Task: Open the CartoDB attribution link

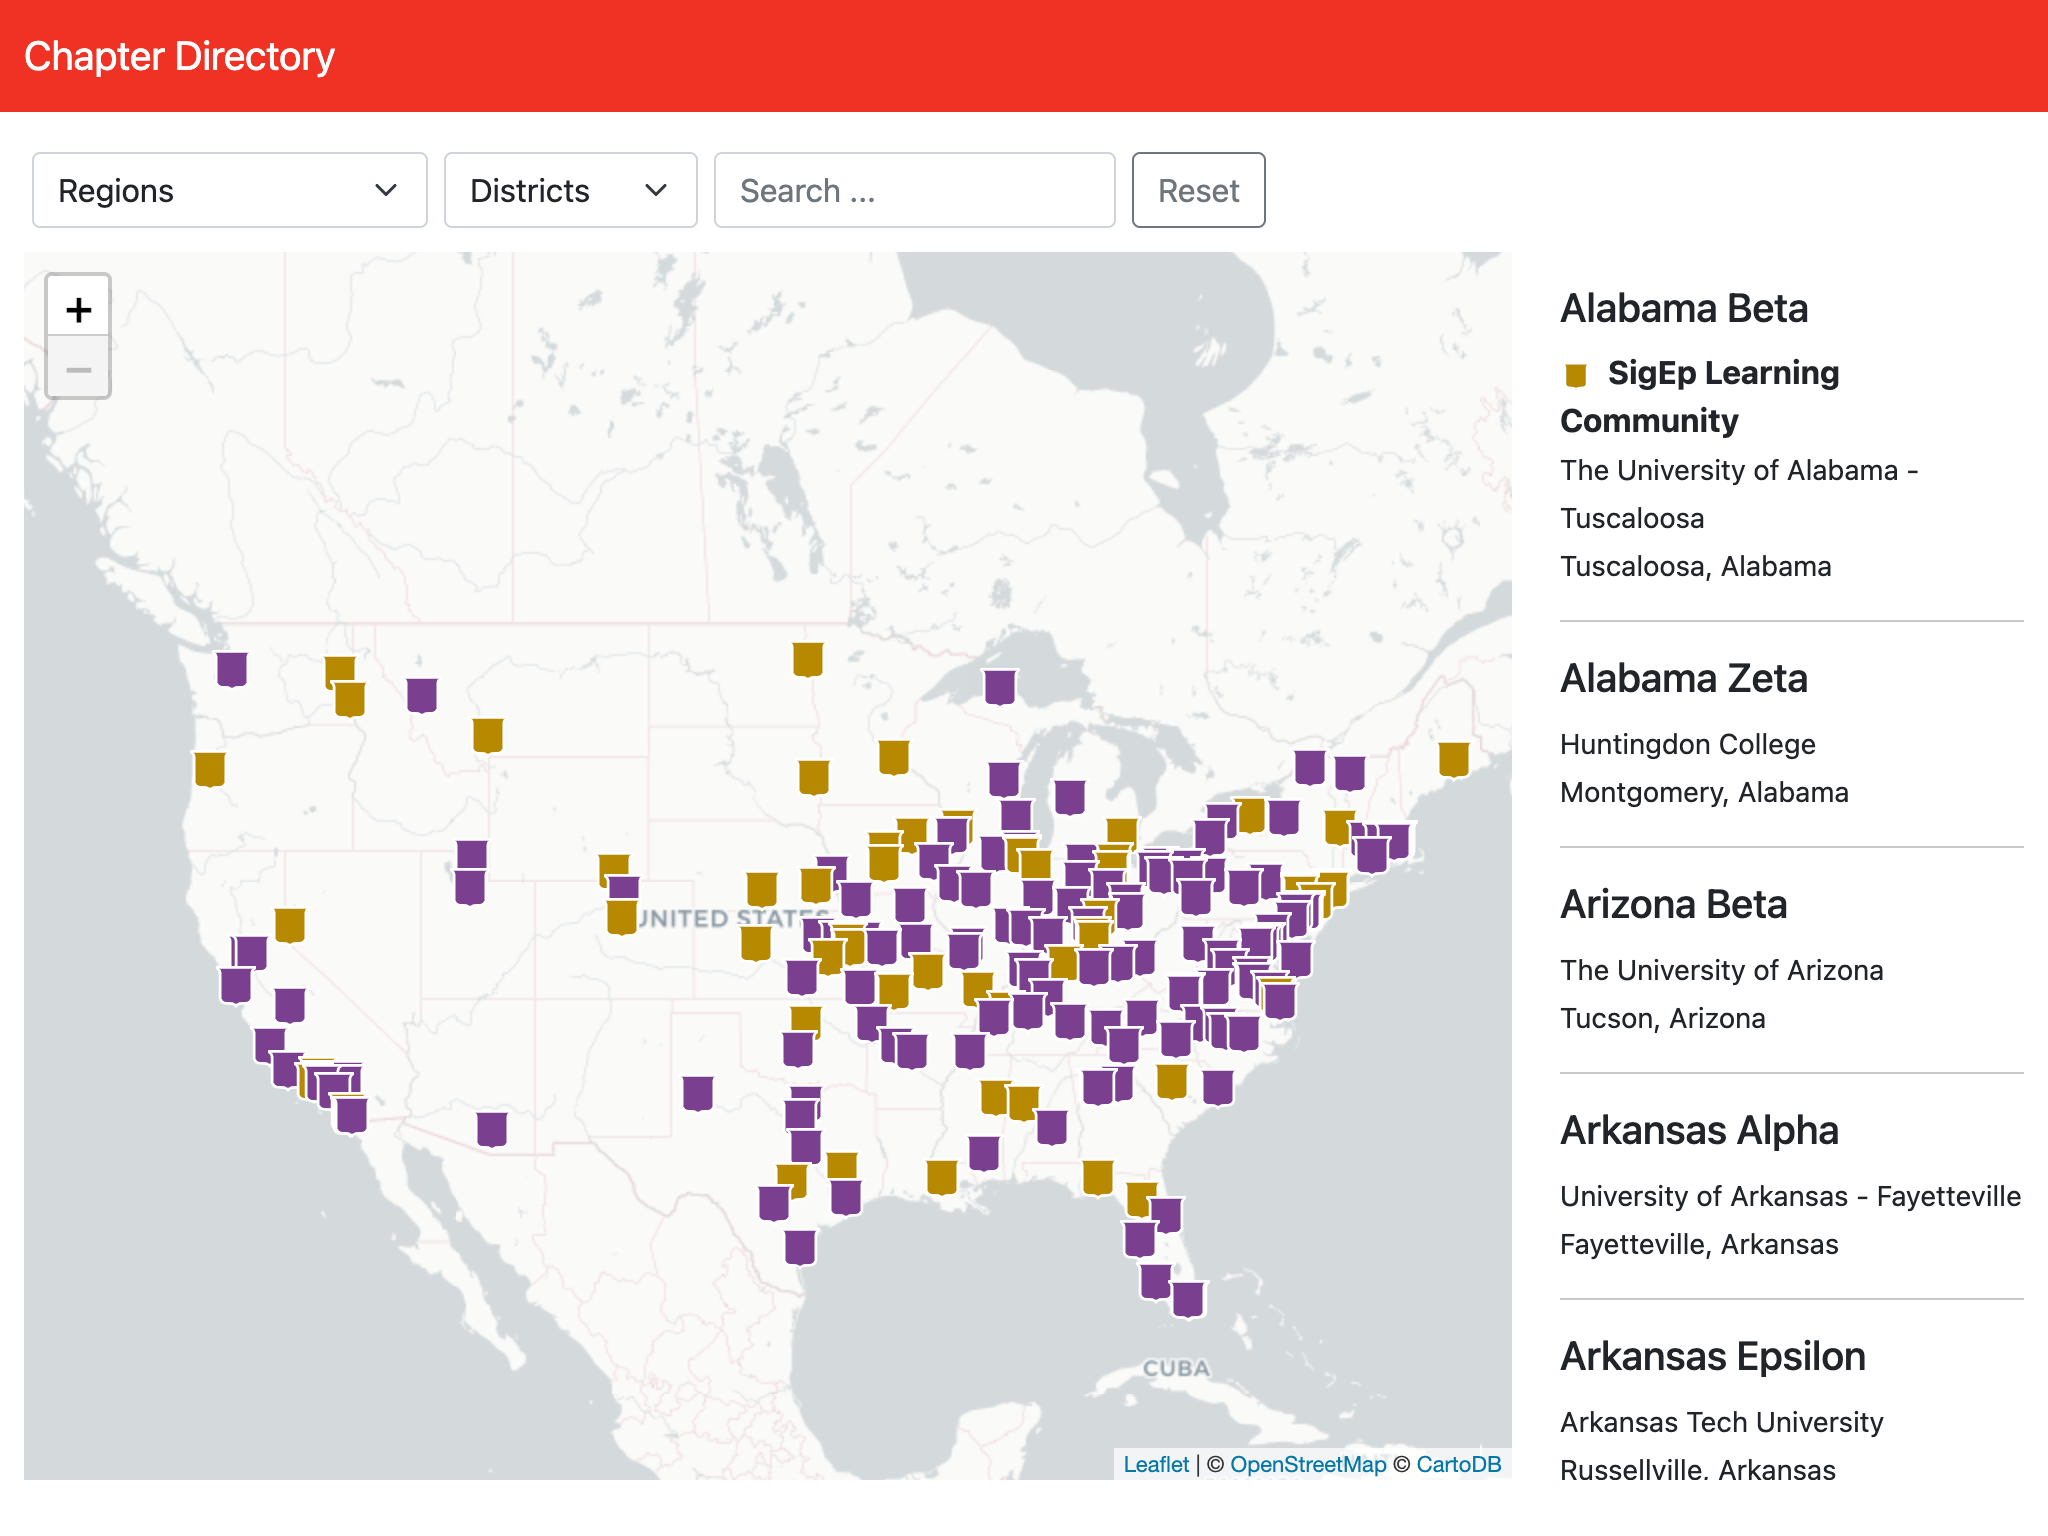Action: pos(1458,1464)
